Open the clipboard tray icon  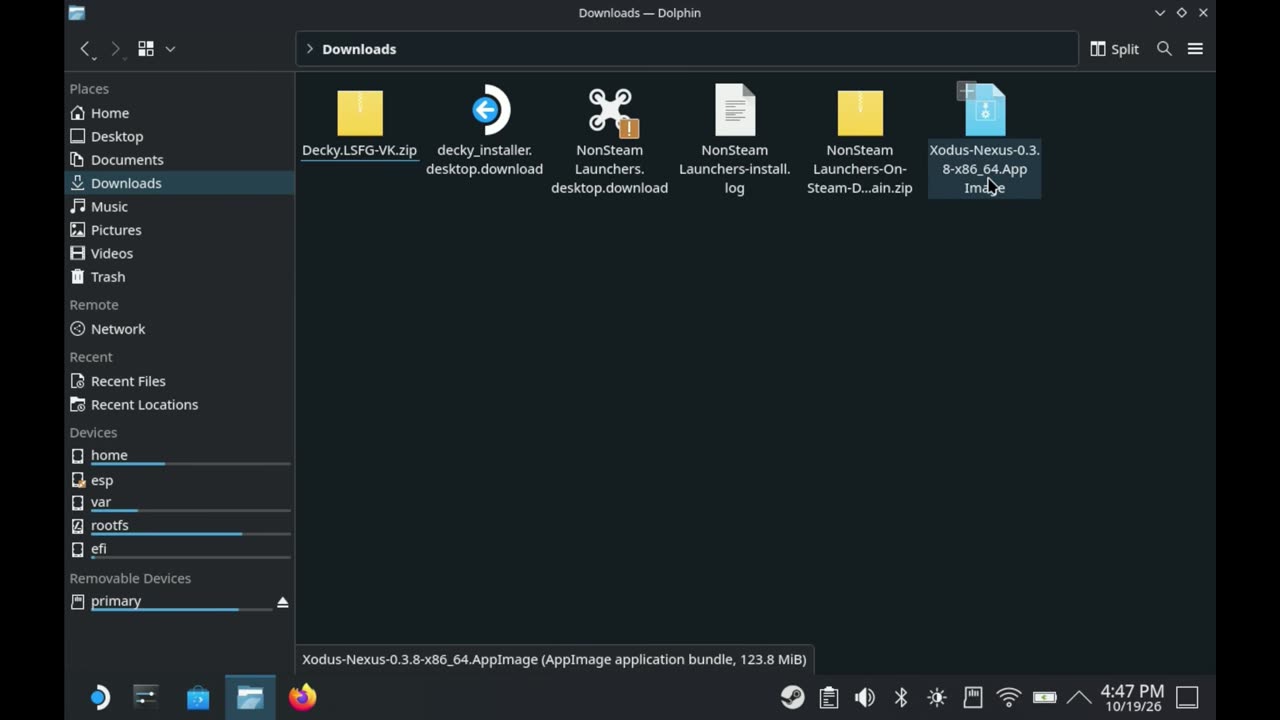pyautogui.click(x=829, y=697)
